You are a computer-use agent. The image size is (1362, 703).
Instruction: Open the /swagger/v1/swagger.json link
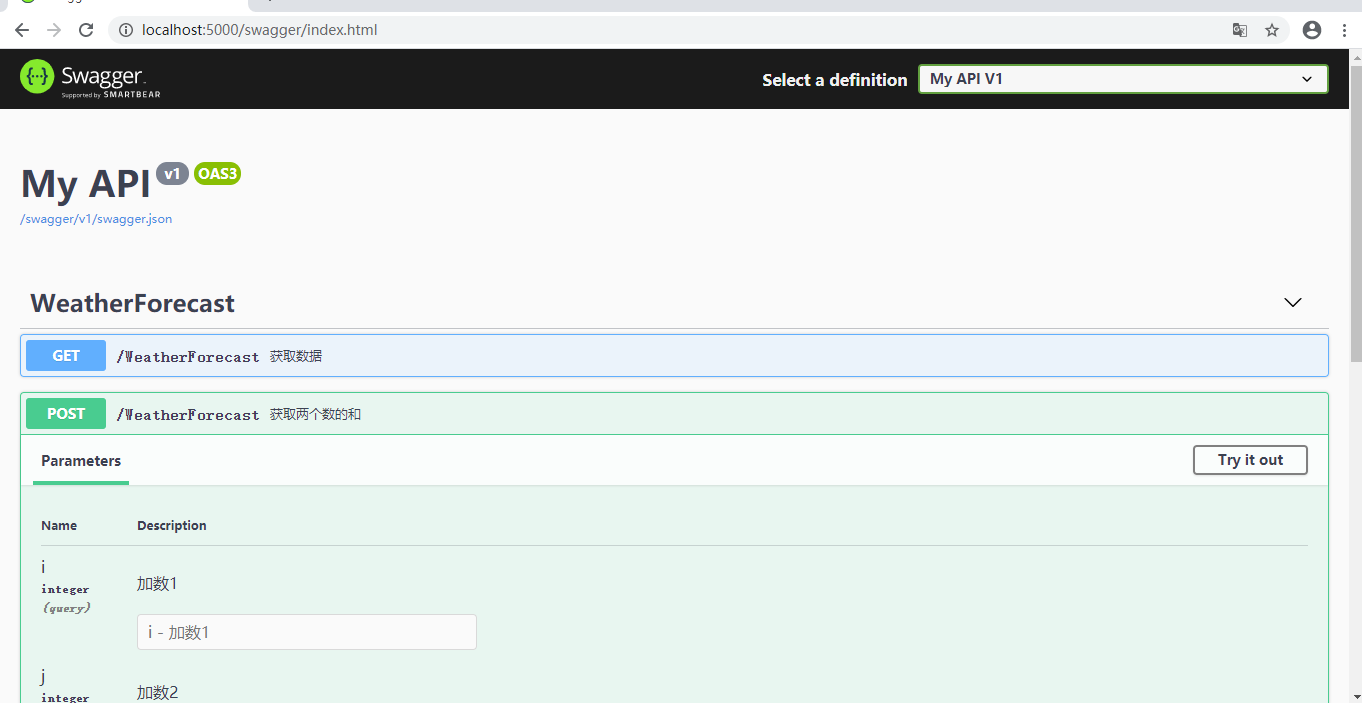[96, 218]
